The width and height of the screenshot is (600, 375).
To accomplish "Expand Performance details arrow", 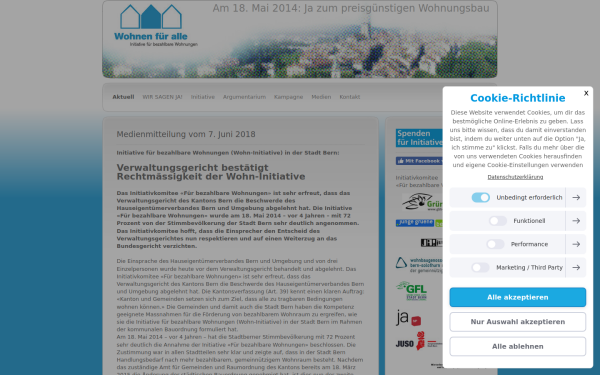I will 576,244.
